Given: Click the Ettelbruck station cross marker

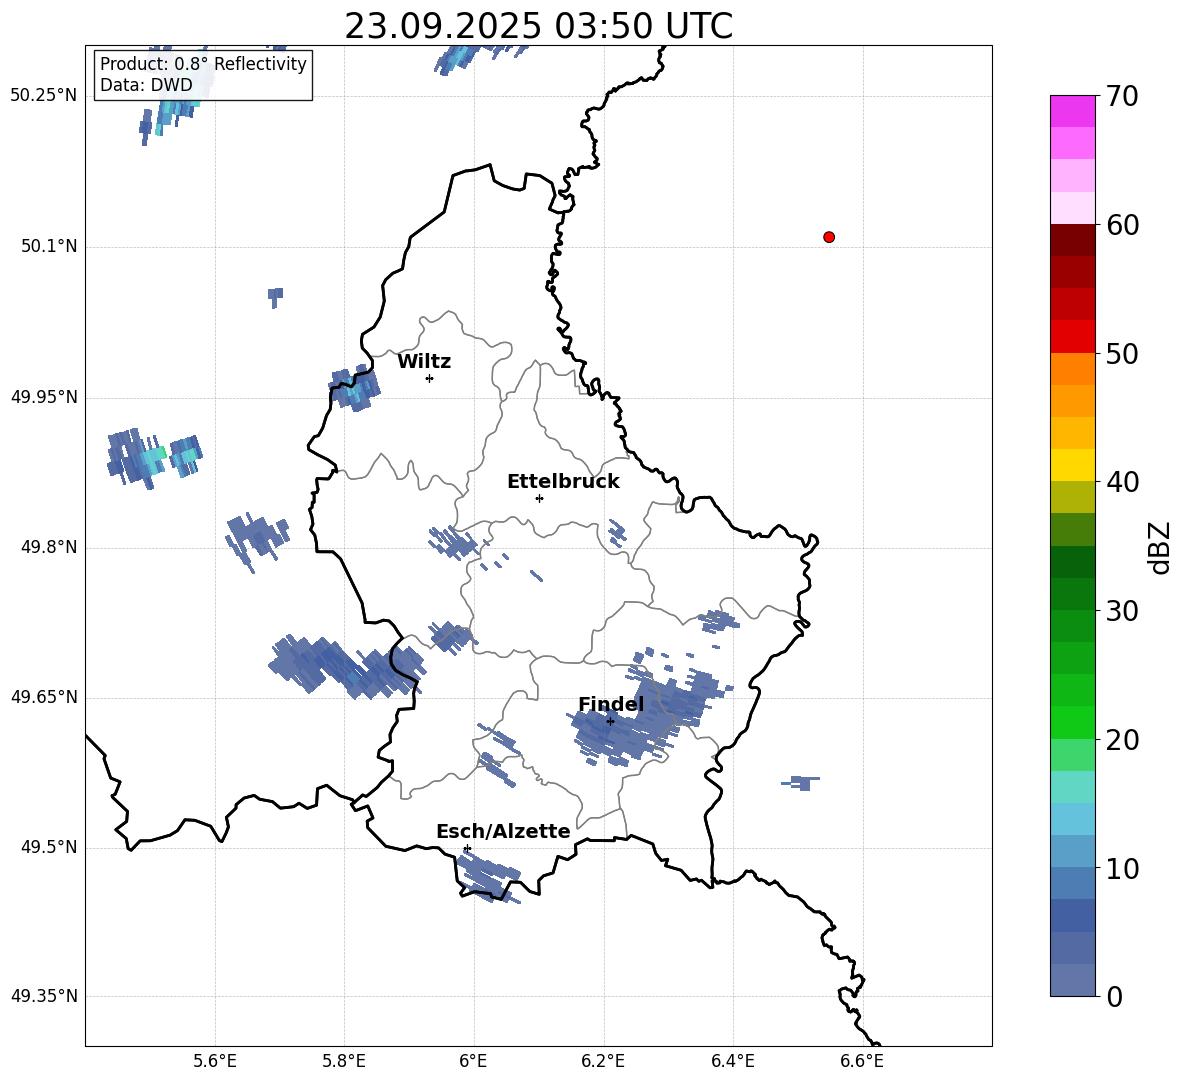Looking at the screenshot, I should click(539, 498).
